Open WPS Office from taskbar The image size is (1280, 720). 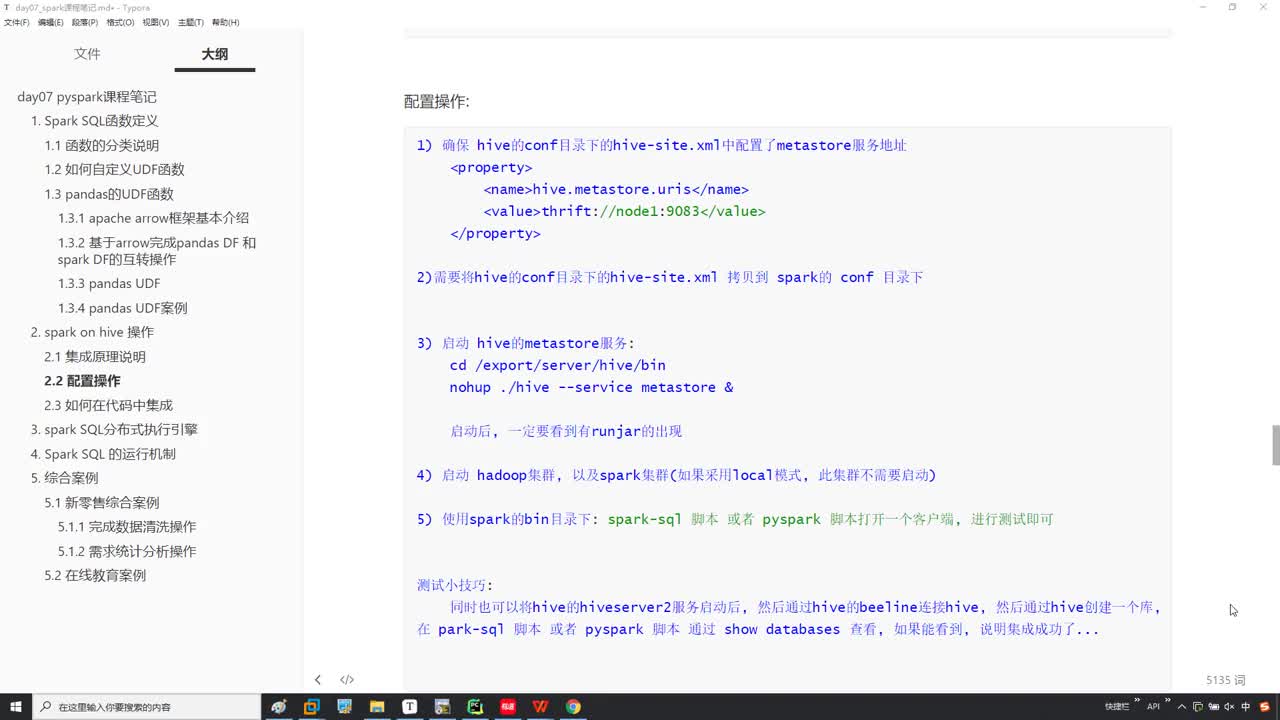click(540, 706)
